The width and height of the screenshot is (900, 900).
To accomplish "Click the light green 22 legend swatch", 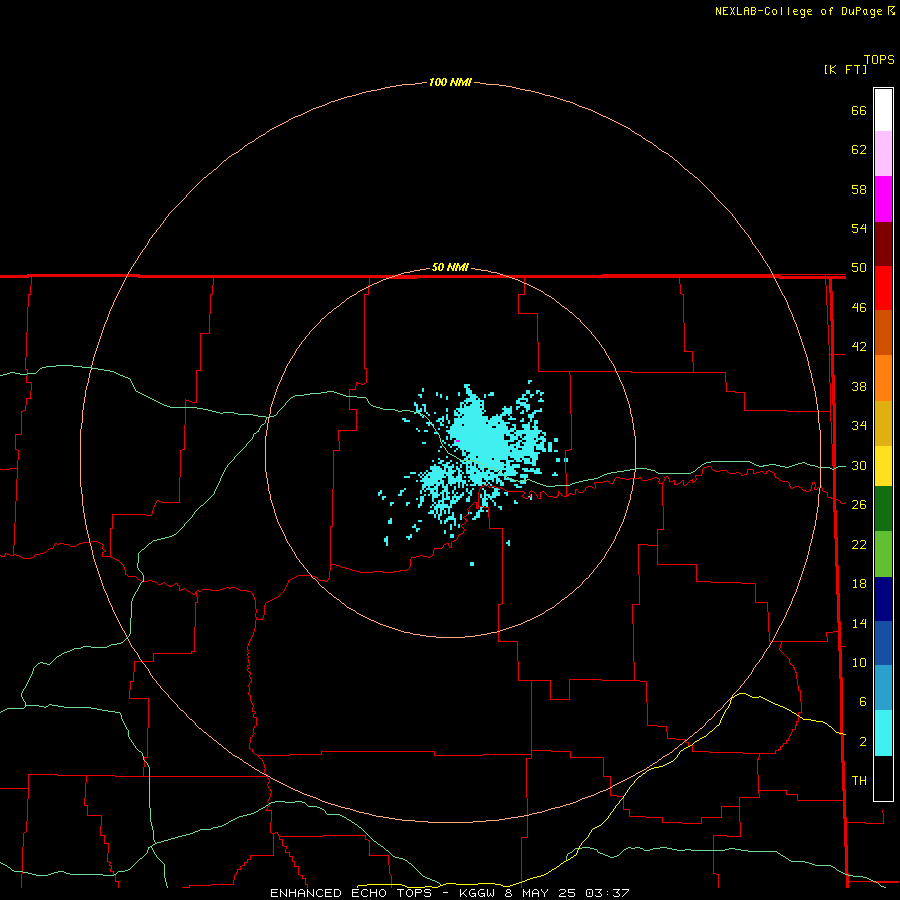I will [x=883, y=554].
